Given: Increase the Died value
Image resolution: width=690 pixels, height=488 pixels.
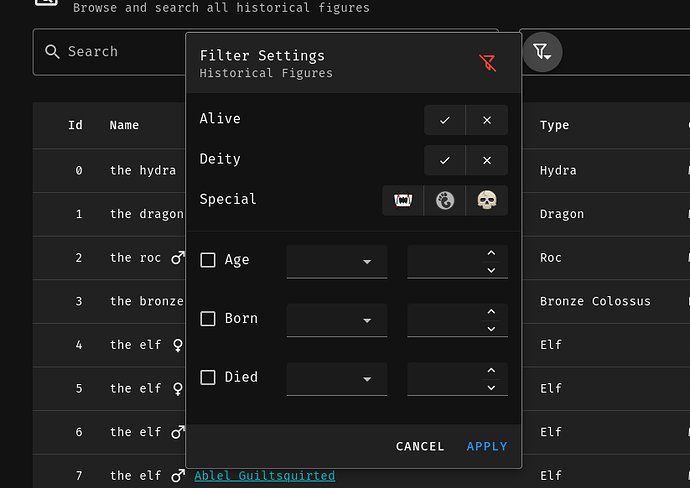Looking at the screenshot, I should click(491, 371).
